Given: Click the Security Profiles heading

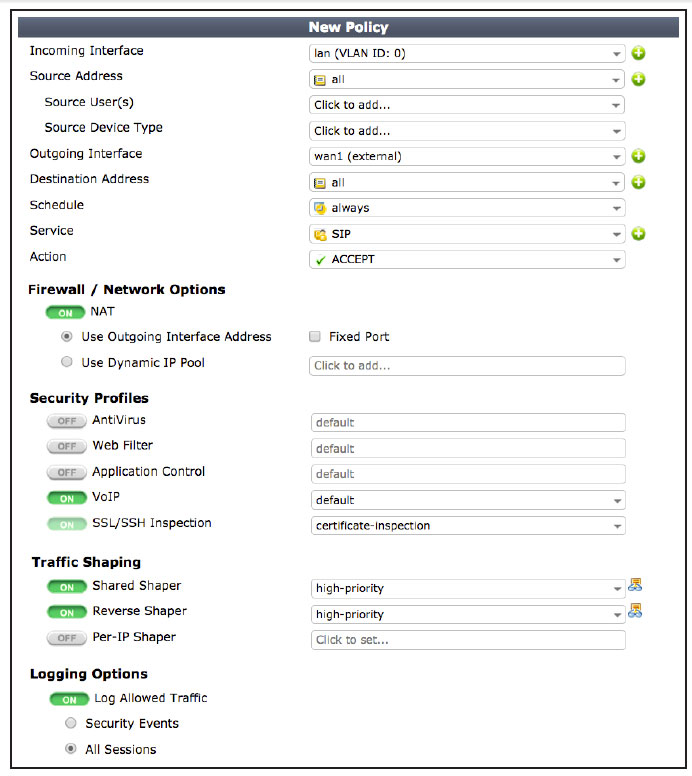Looking at the screenshot, I should [x=89, y=398].
